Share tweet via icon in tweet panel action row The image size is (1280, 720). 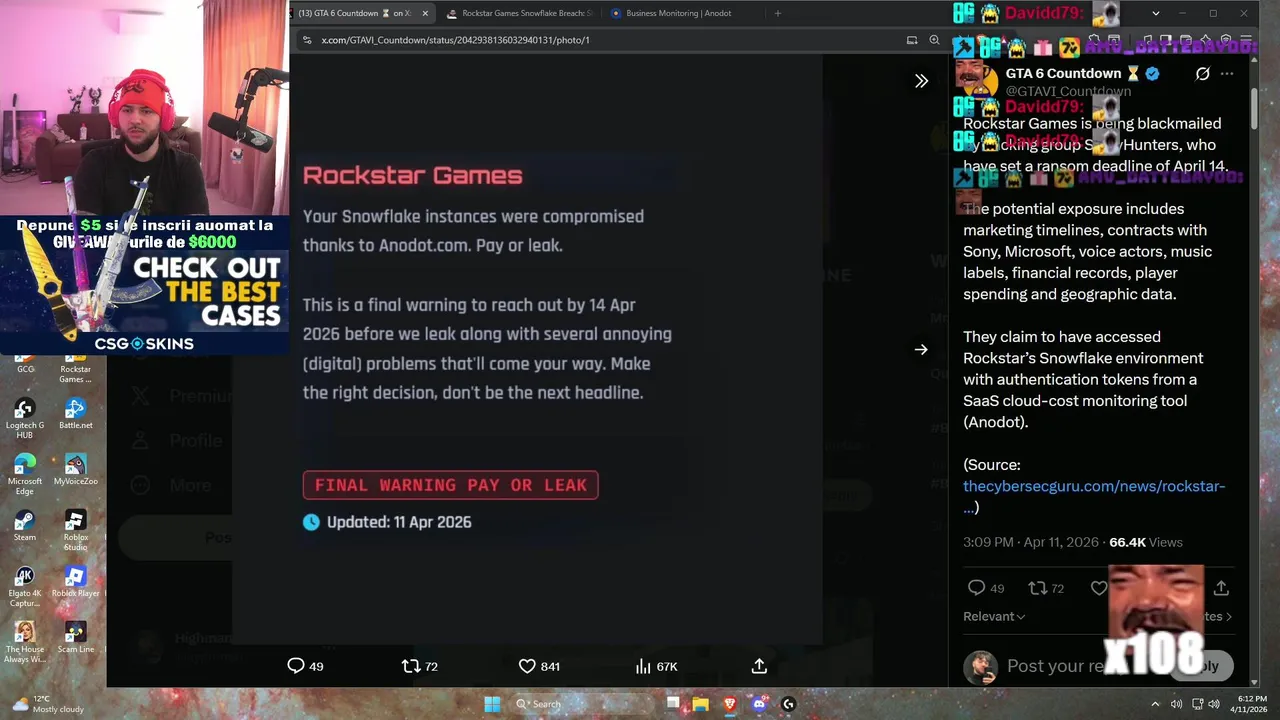(x=1221, y=588)
